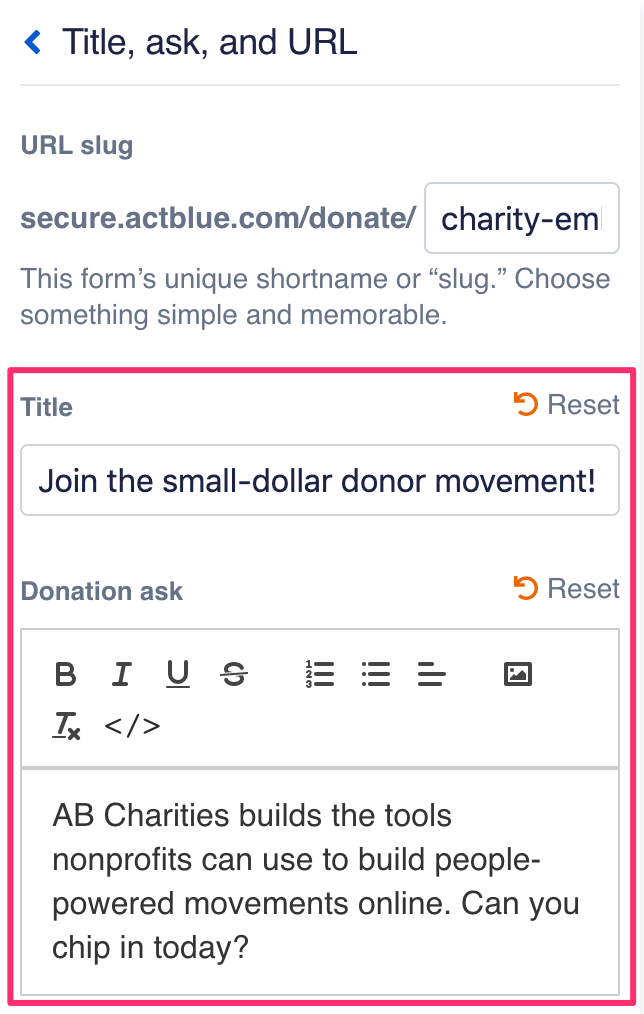Switch to HTML code view
The height and width of the screenshot is (1014, 644).
tap(132, 725)
